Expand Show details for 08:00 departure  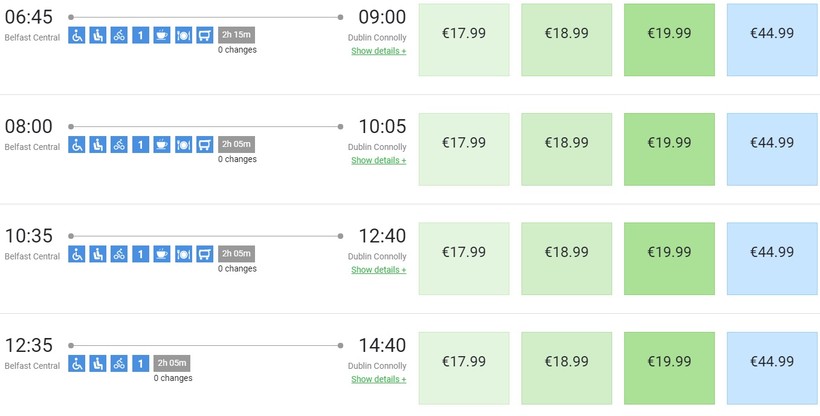(x=379, y=160)
